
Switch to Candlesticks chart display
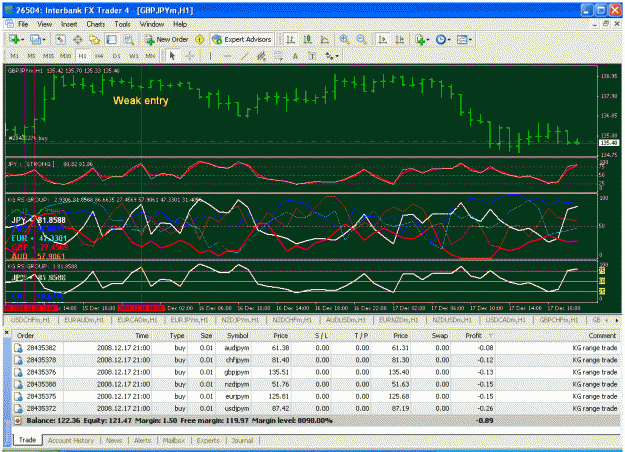coord(308,39)
